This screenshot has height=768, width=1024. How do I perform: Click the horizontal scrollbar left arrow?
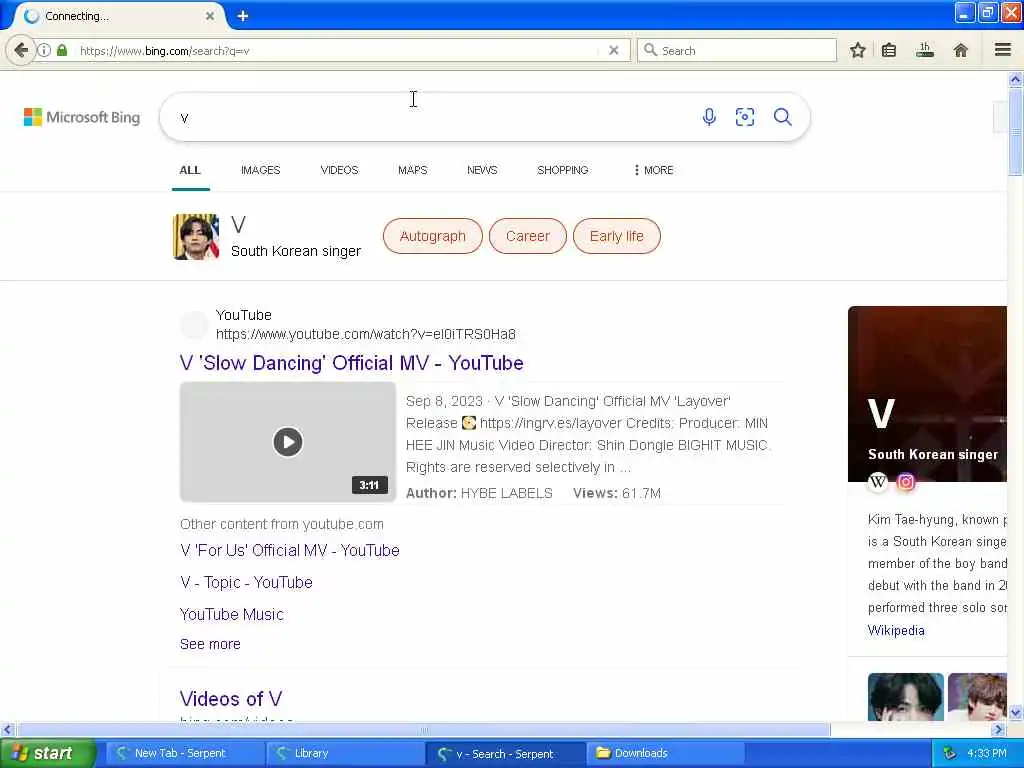pyautogui.click(x=7, y=729)
